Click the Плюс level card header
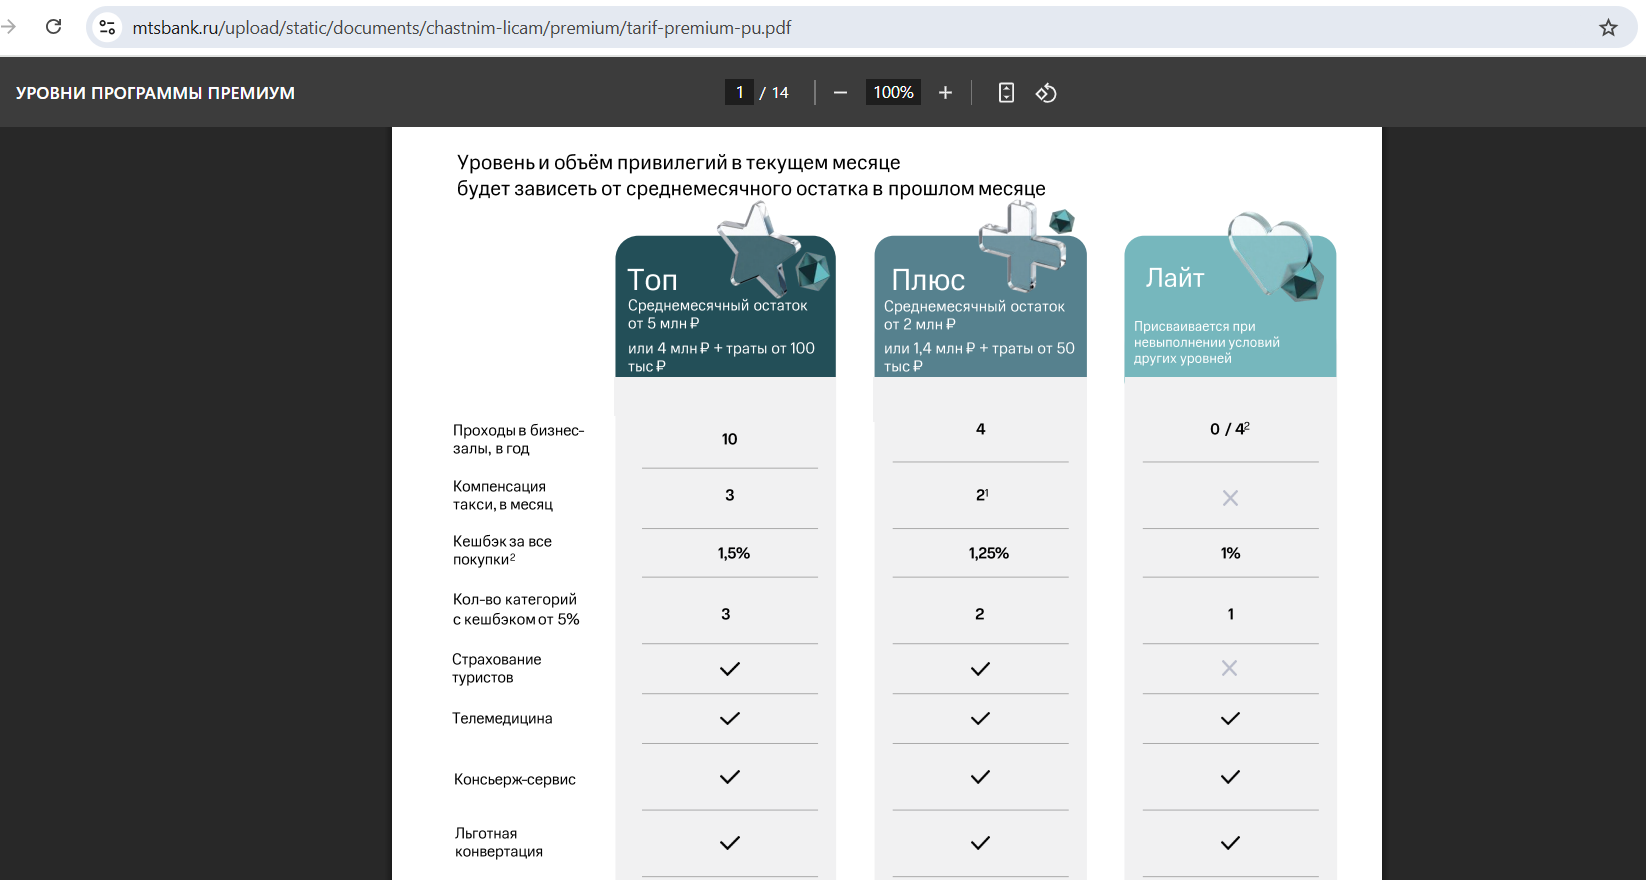The image size is (1646, 880). (980, 306)
